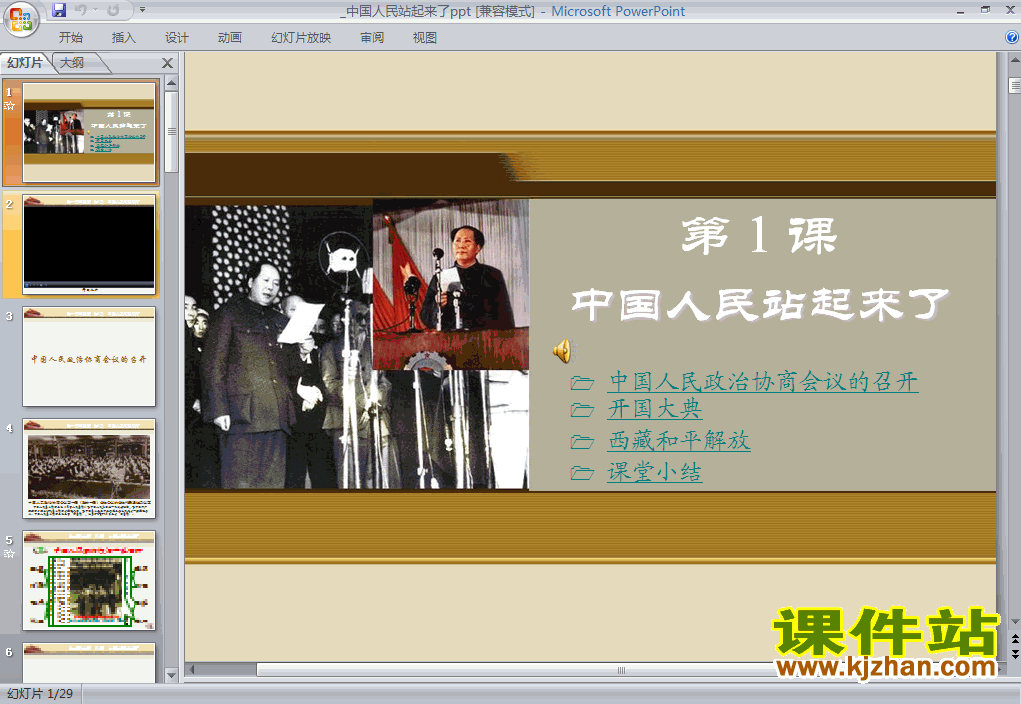1021x704 pixels.
Task: Select slide 3 thumbnail
Action: pos(89,356)
